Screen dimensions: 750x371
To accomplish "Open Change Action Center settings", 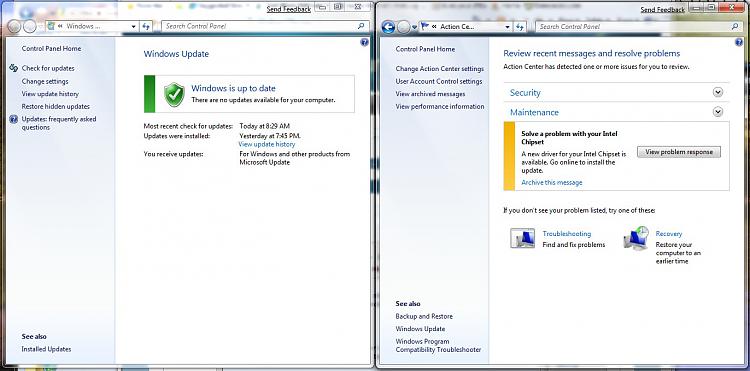I will click(440, 69).
